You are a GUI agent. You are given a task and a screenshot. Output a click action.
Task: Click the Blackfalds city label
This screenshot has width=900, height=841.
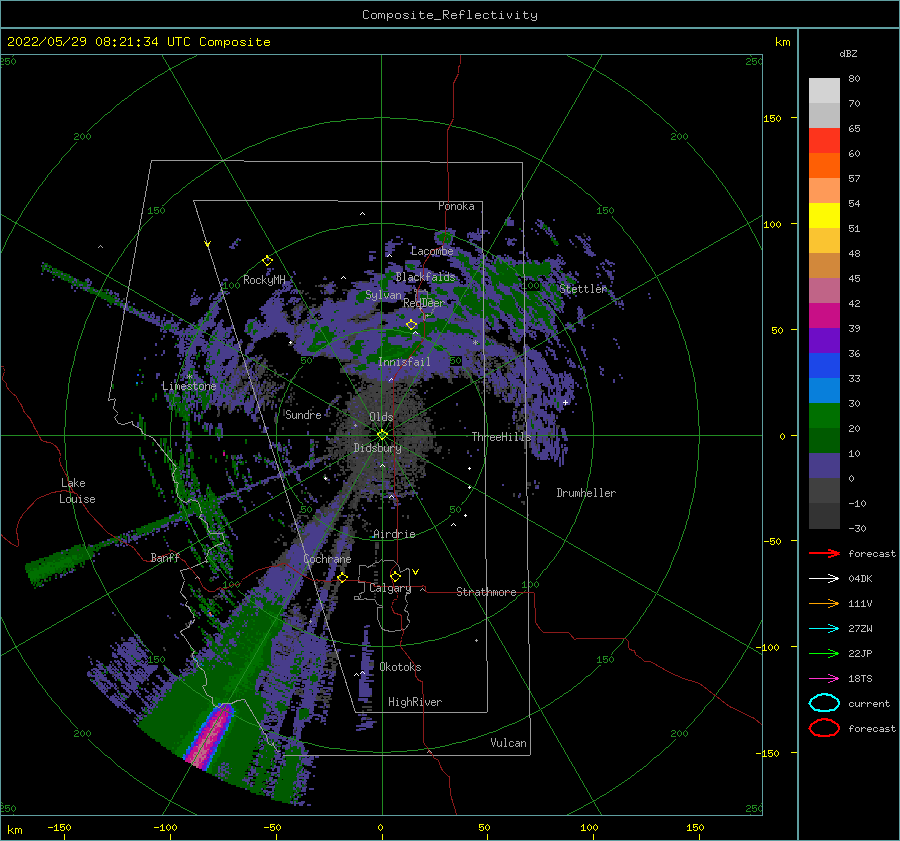click(425, 277)
